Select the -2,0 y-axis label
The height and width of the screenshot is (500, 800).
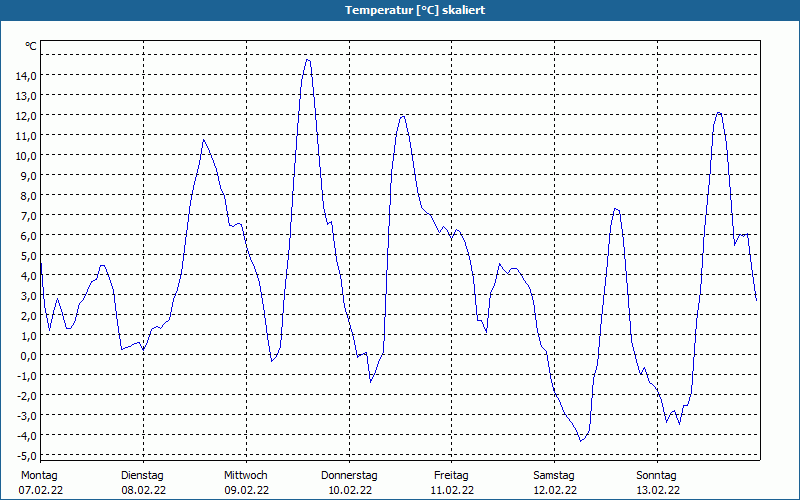pos(27,395)
